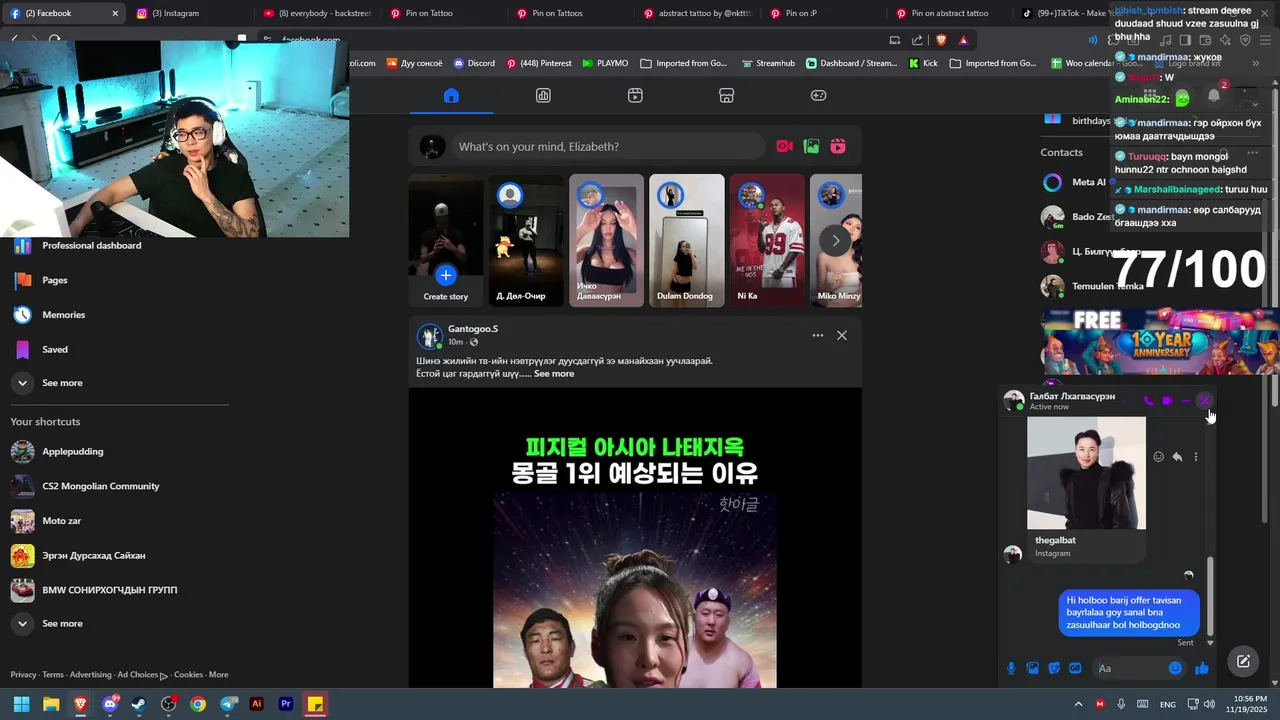The image size is (1280, 720).
Task: Open Dulam Dondog story
Action: [687, 240]
